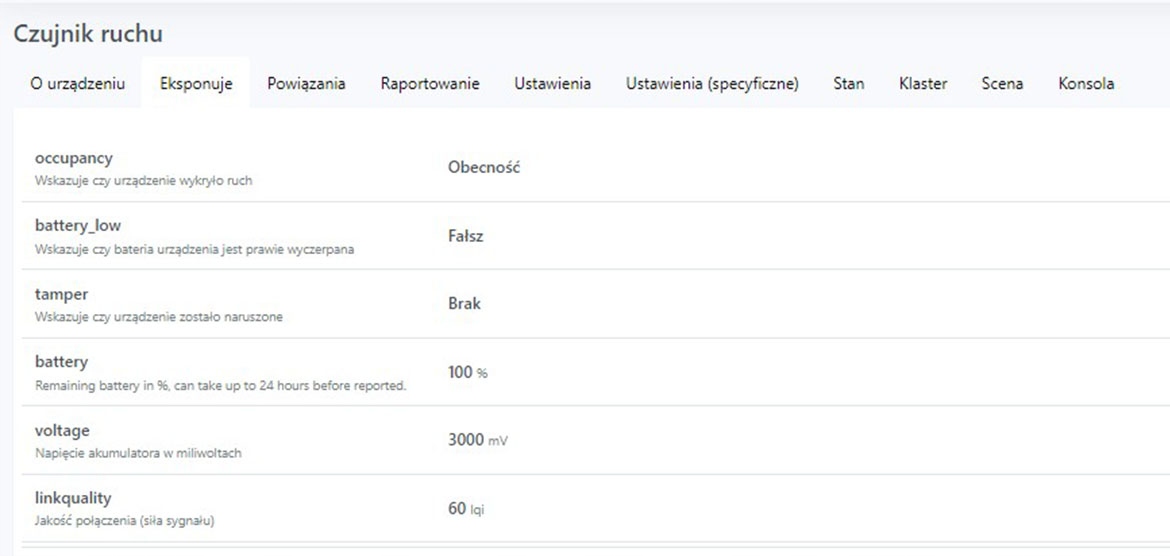Select the Brak tamper value
1170x556 pixels.
464,303
